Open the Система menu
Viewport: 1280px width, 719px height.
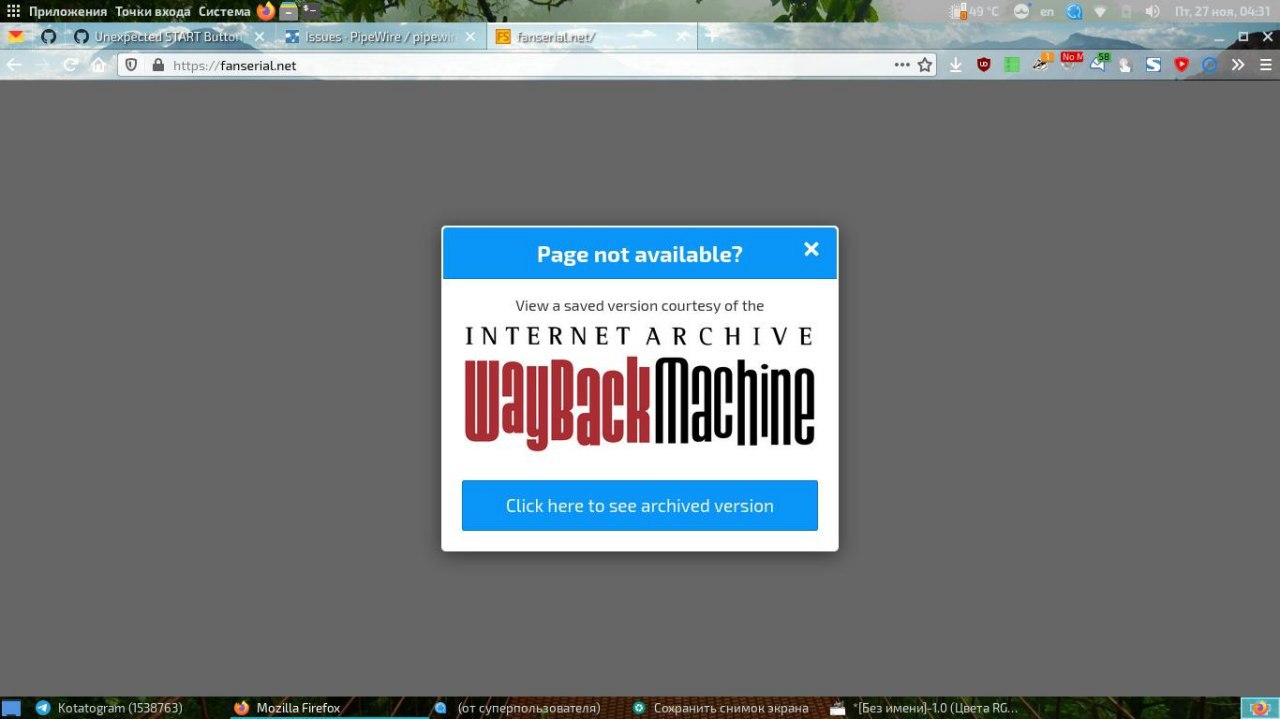point(224,11)
